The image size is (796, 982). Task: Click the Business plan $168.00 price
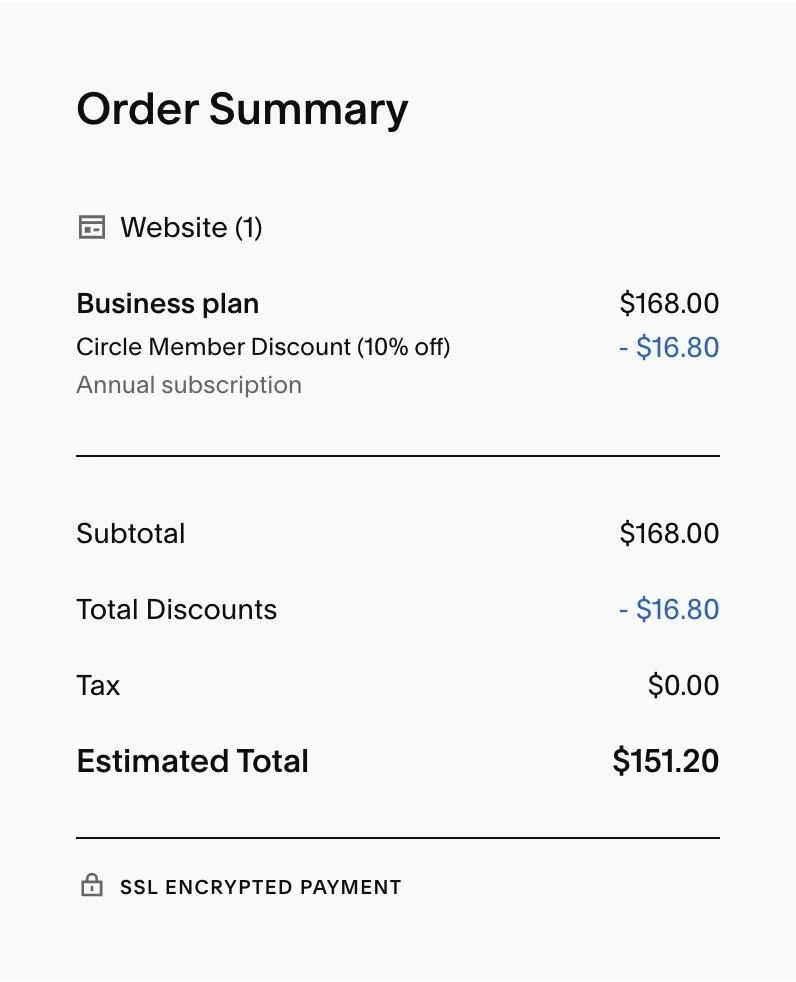669,304
